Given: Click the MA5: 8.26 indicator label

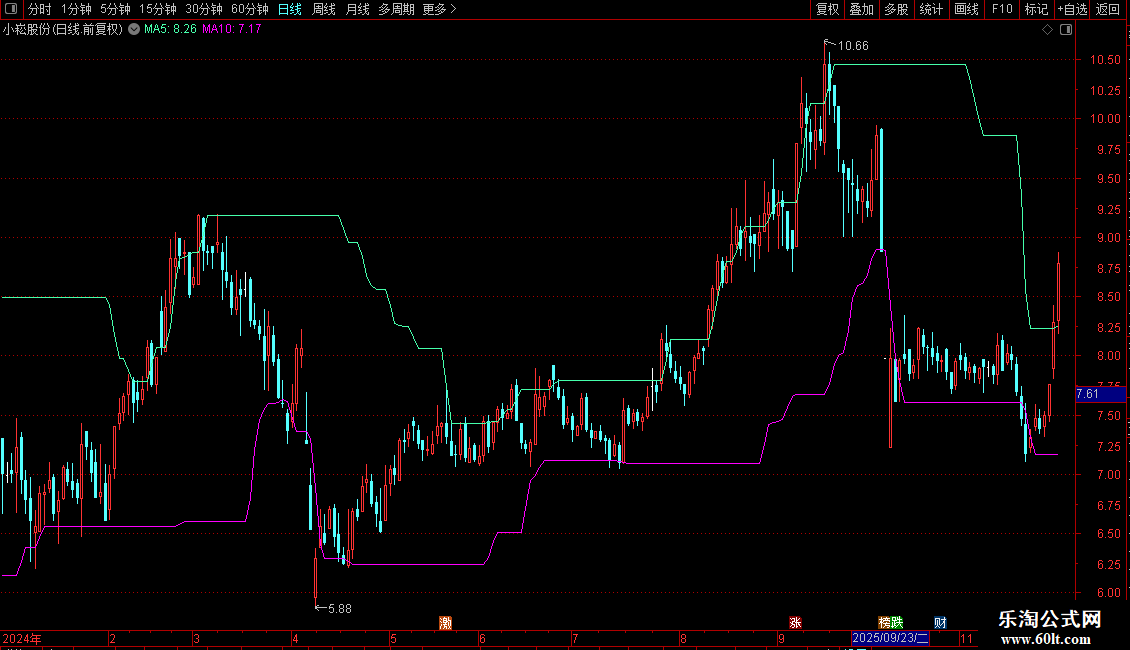Looking at the screenshot, I should (x=170, y=30).
